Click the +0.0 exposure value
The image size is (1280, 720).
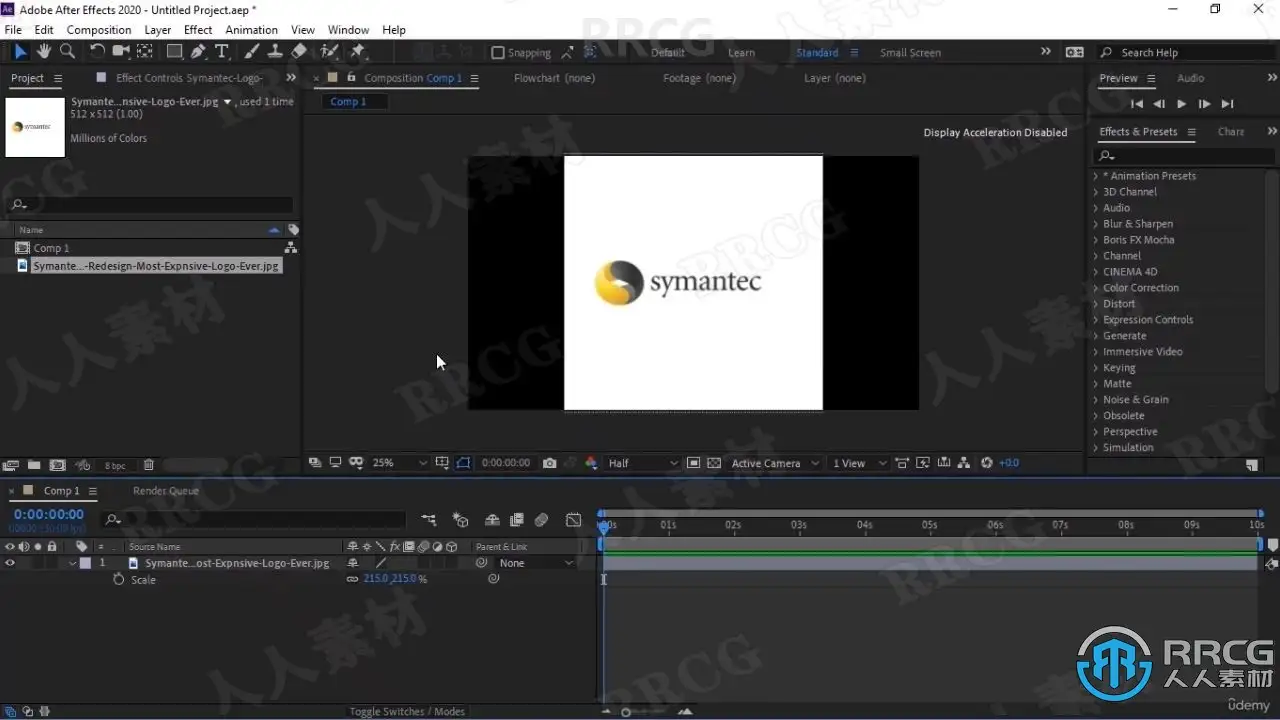[1009, 463]
